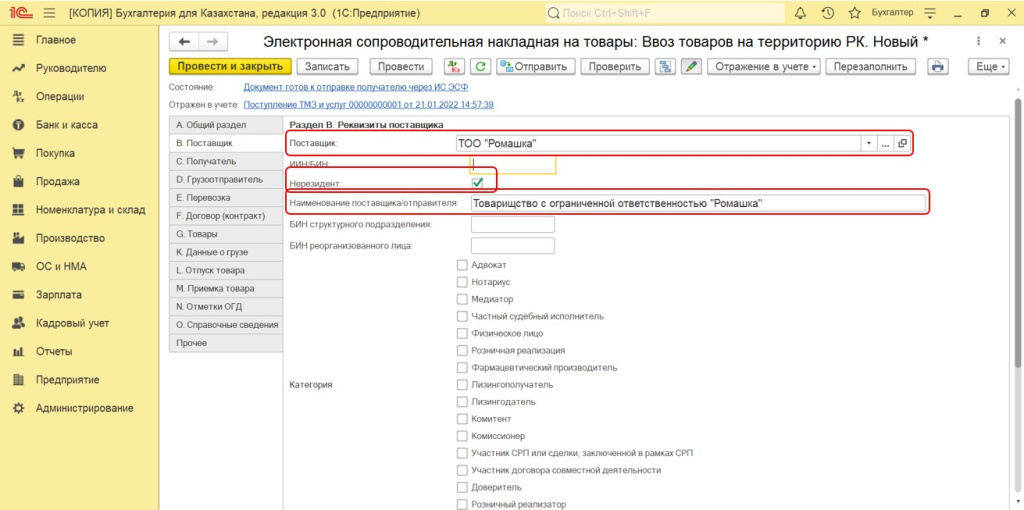Open Продажа section

57,182
